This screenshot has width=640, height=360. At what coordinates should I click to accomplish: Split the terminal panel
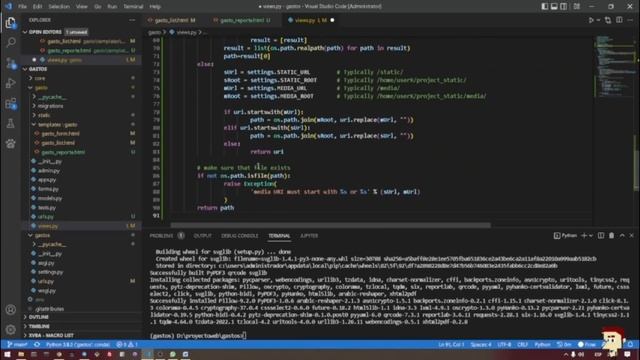tap(601, 236)
